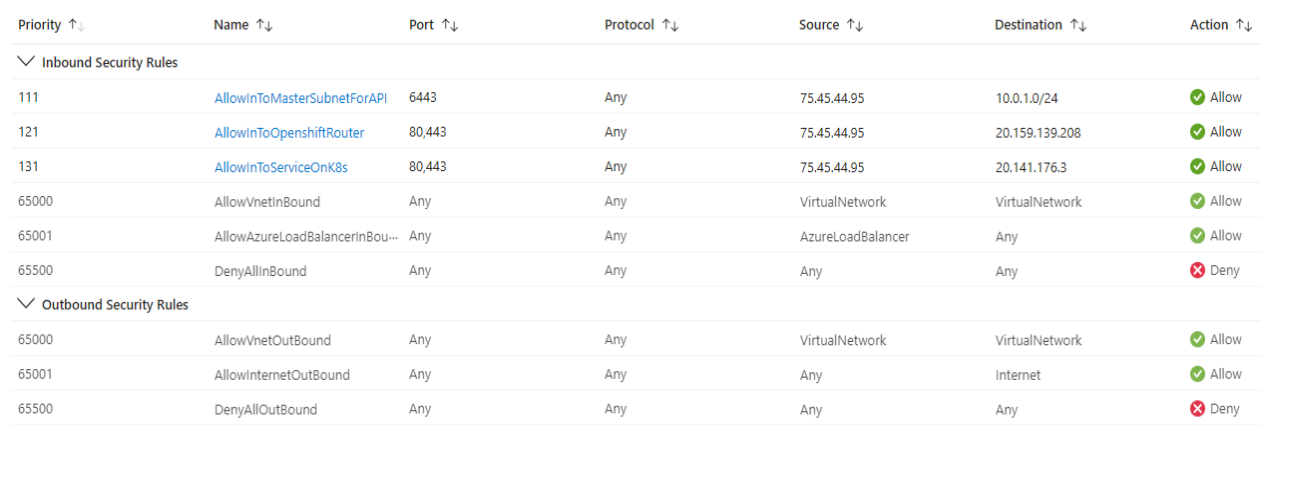Screen dimensions: 1297x478
Task: Select the AllowVnetOutBound rule row
Action: [636, 340]
